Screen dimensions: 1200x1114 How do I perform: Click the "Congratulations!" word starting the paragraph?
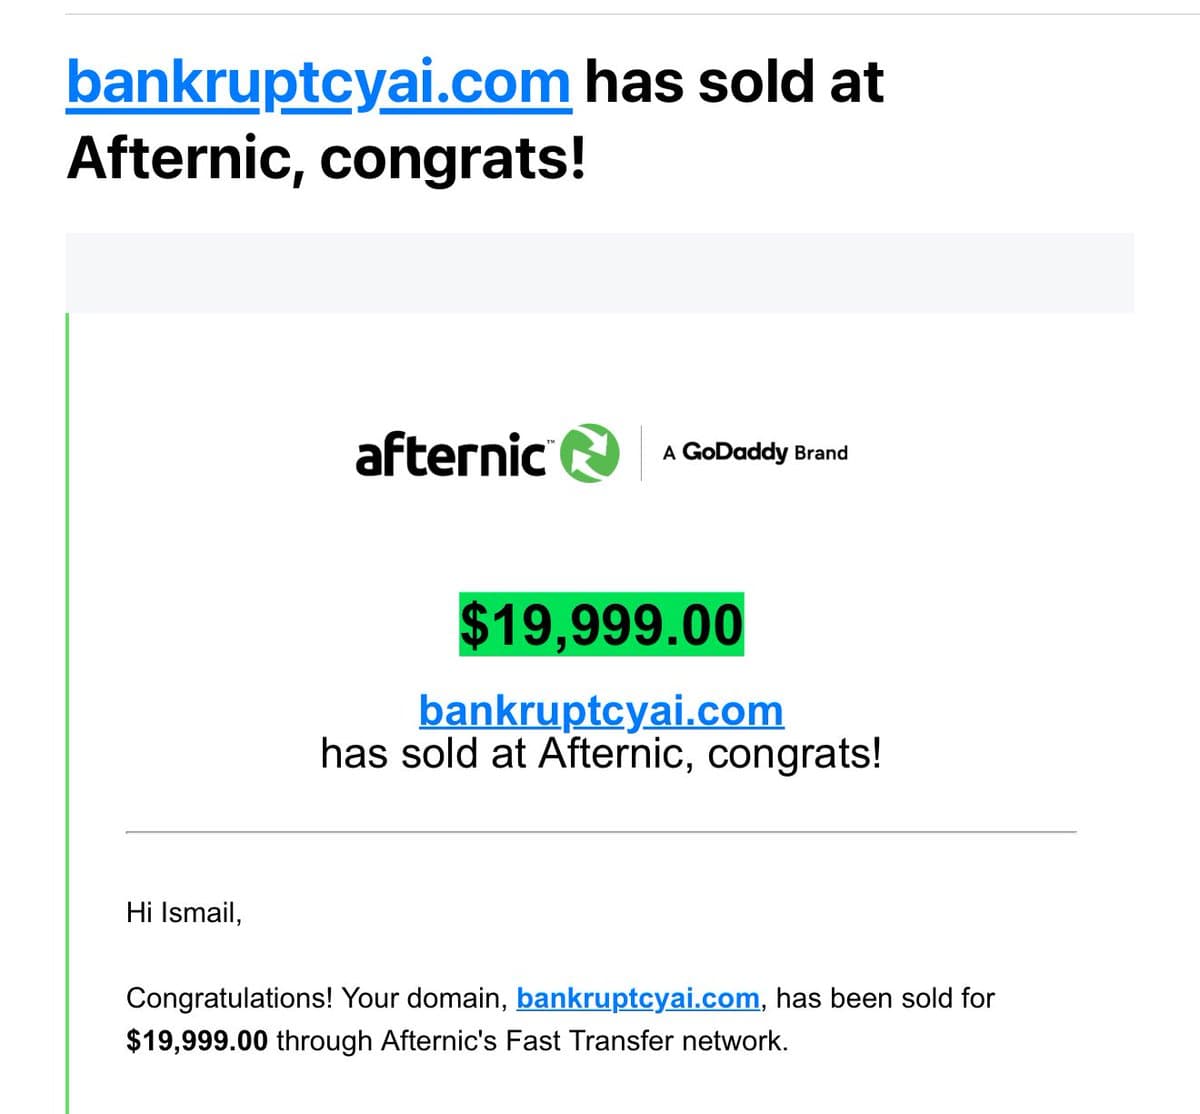230,998
